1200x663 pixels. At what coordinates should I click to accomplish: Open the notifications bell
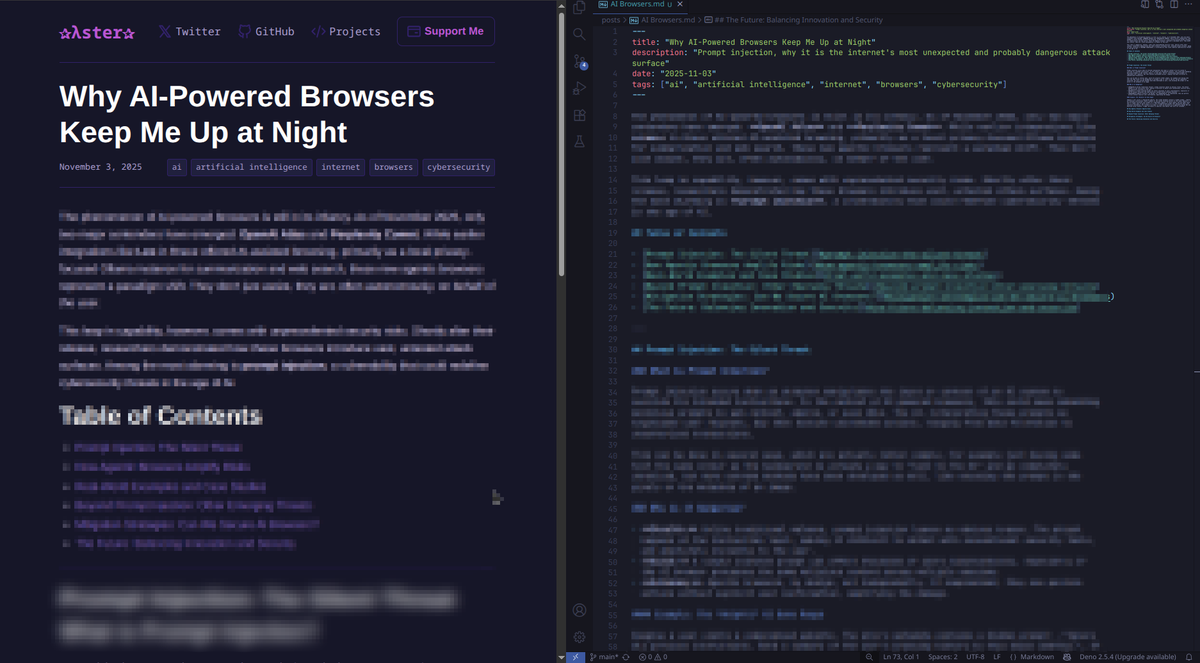point(1187,657)
